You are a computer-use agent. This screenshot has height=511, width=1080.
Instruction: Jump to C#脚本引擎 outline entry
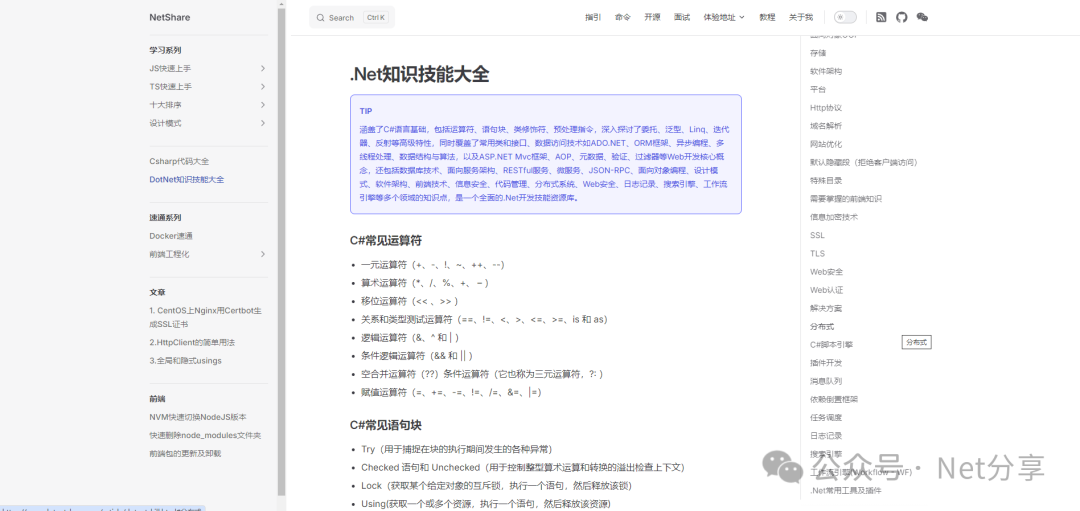831,344
